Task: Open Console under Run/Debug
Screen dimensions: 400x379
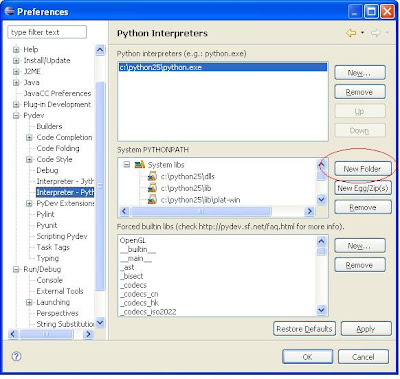Action: click(49, 280)
